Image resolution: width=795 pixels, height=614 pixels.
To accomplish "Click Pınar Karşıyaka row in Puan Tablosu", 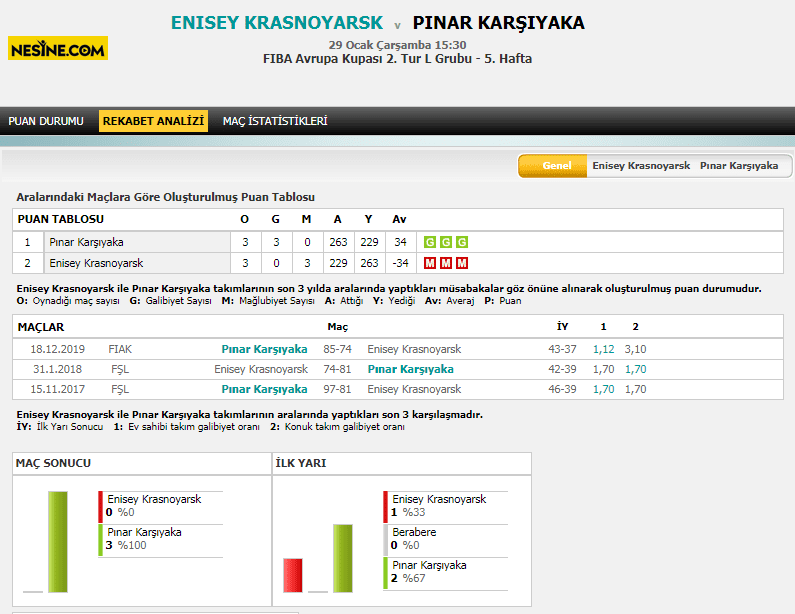I will [398, 242].
